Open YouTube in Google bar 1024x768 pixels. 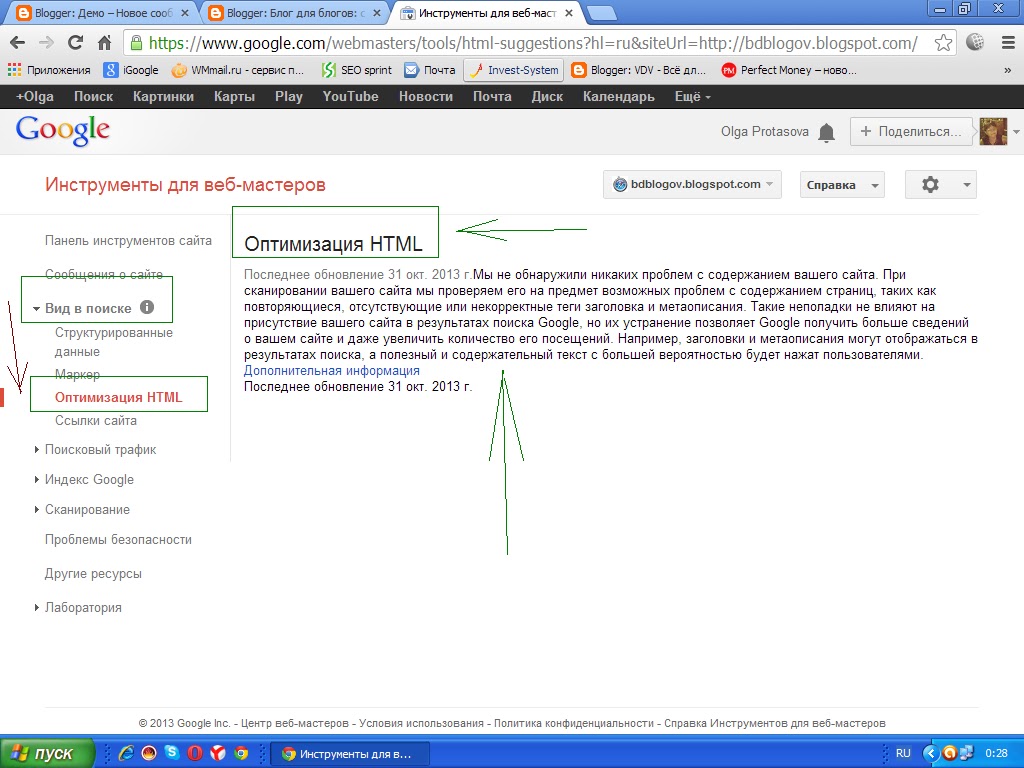point(351,97)
